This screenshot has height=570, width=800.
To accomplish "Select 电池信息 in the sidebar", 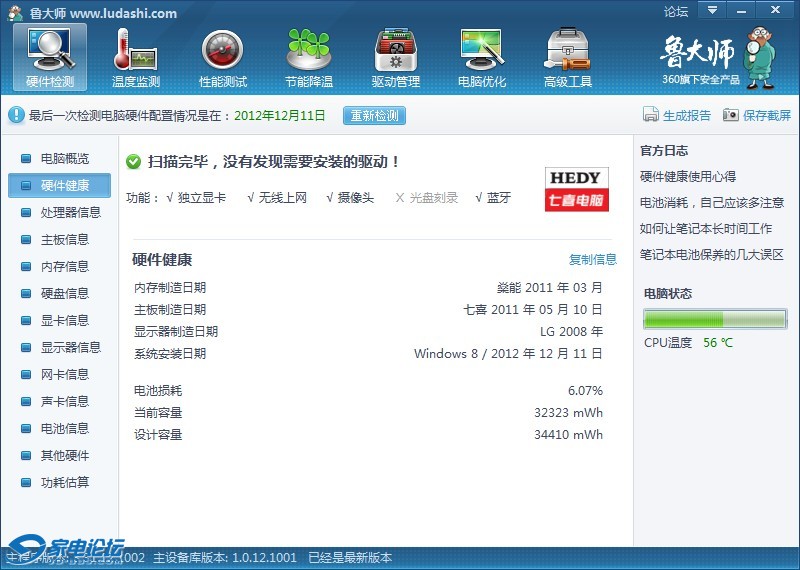I will (64, 429).
